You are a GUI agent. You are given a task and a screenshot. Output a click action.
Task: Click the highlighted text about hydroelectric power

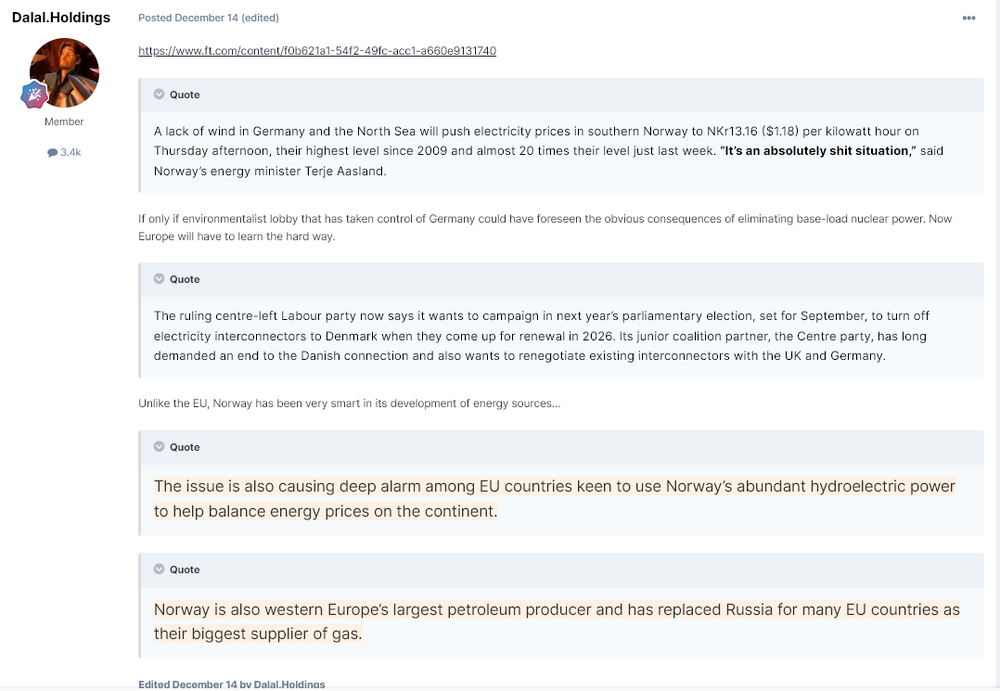(x=554, y=498)
